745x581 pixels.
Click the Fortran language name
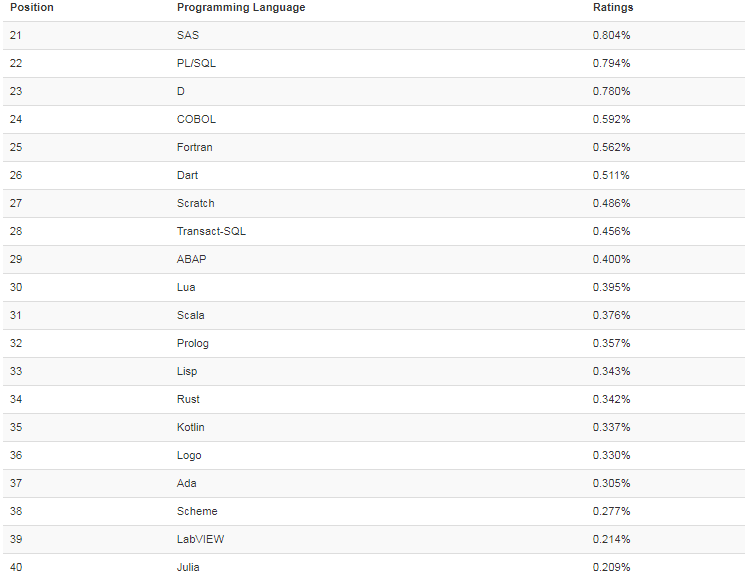tap(194, 148)
